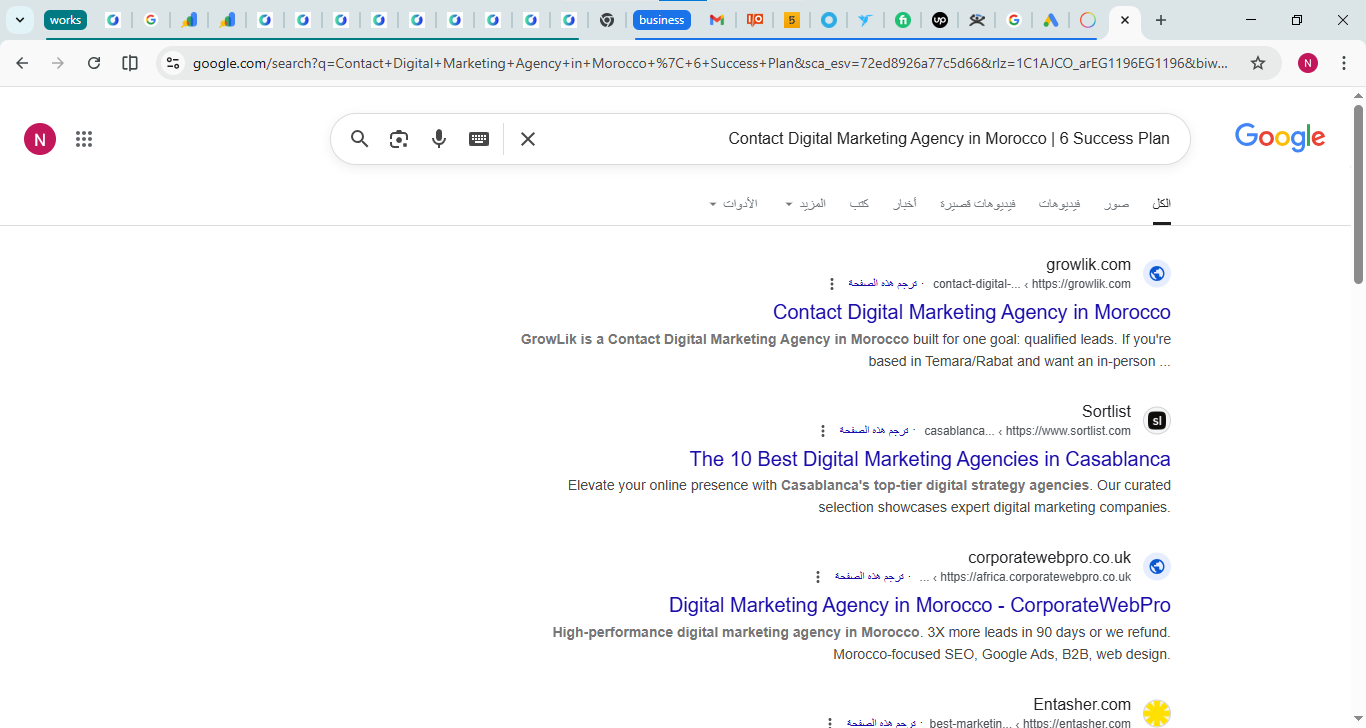Open the Google apps launcher grid

84,138
